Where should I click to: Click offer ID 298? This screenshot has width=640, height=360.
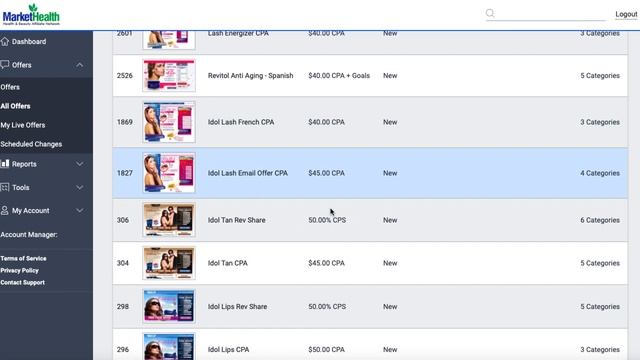pyautogui.click(x=123, y=307)
